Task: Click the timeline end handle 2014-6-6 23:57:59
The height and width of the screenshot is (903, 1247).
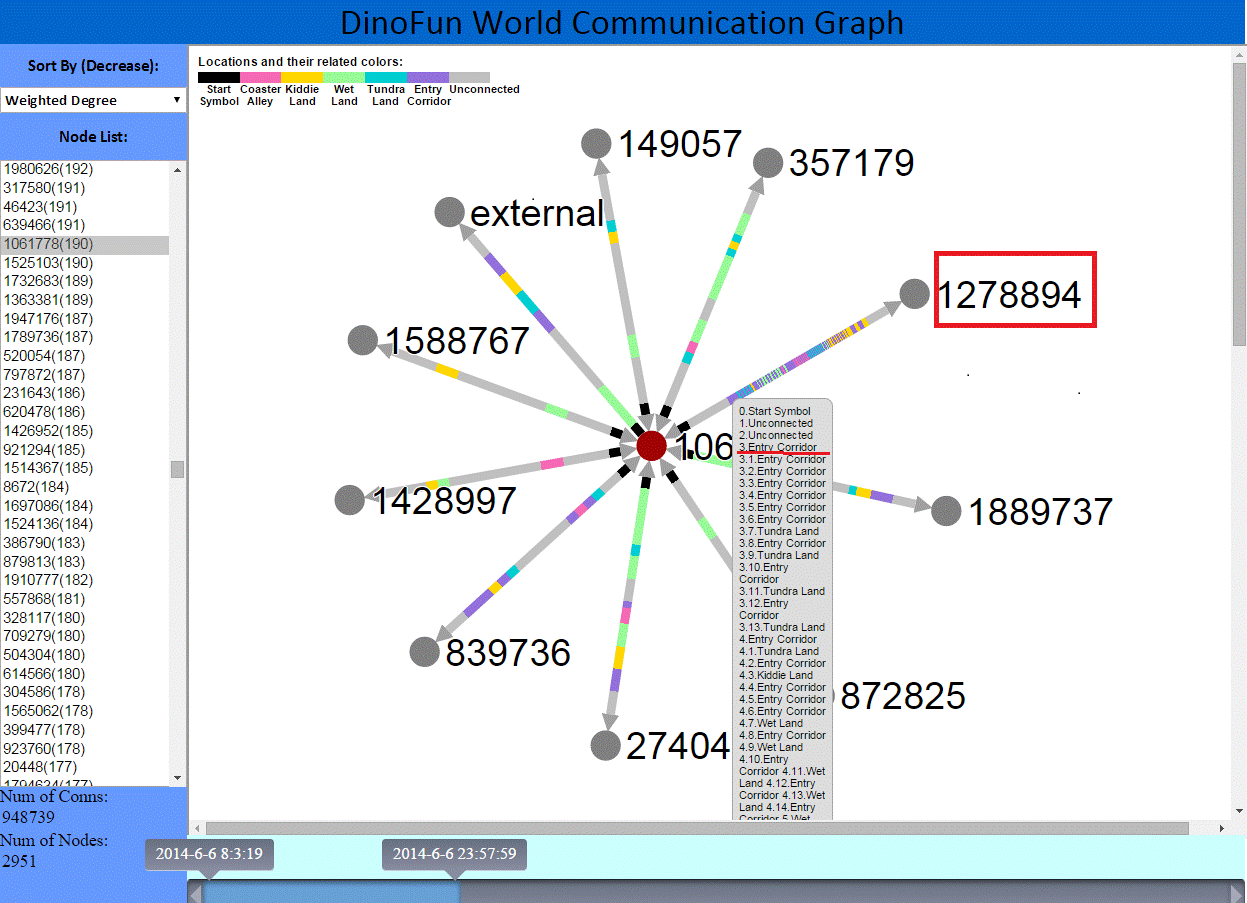Action: click(454, 855)
